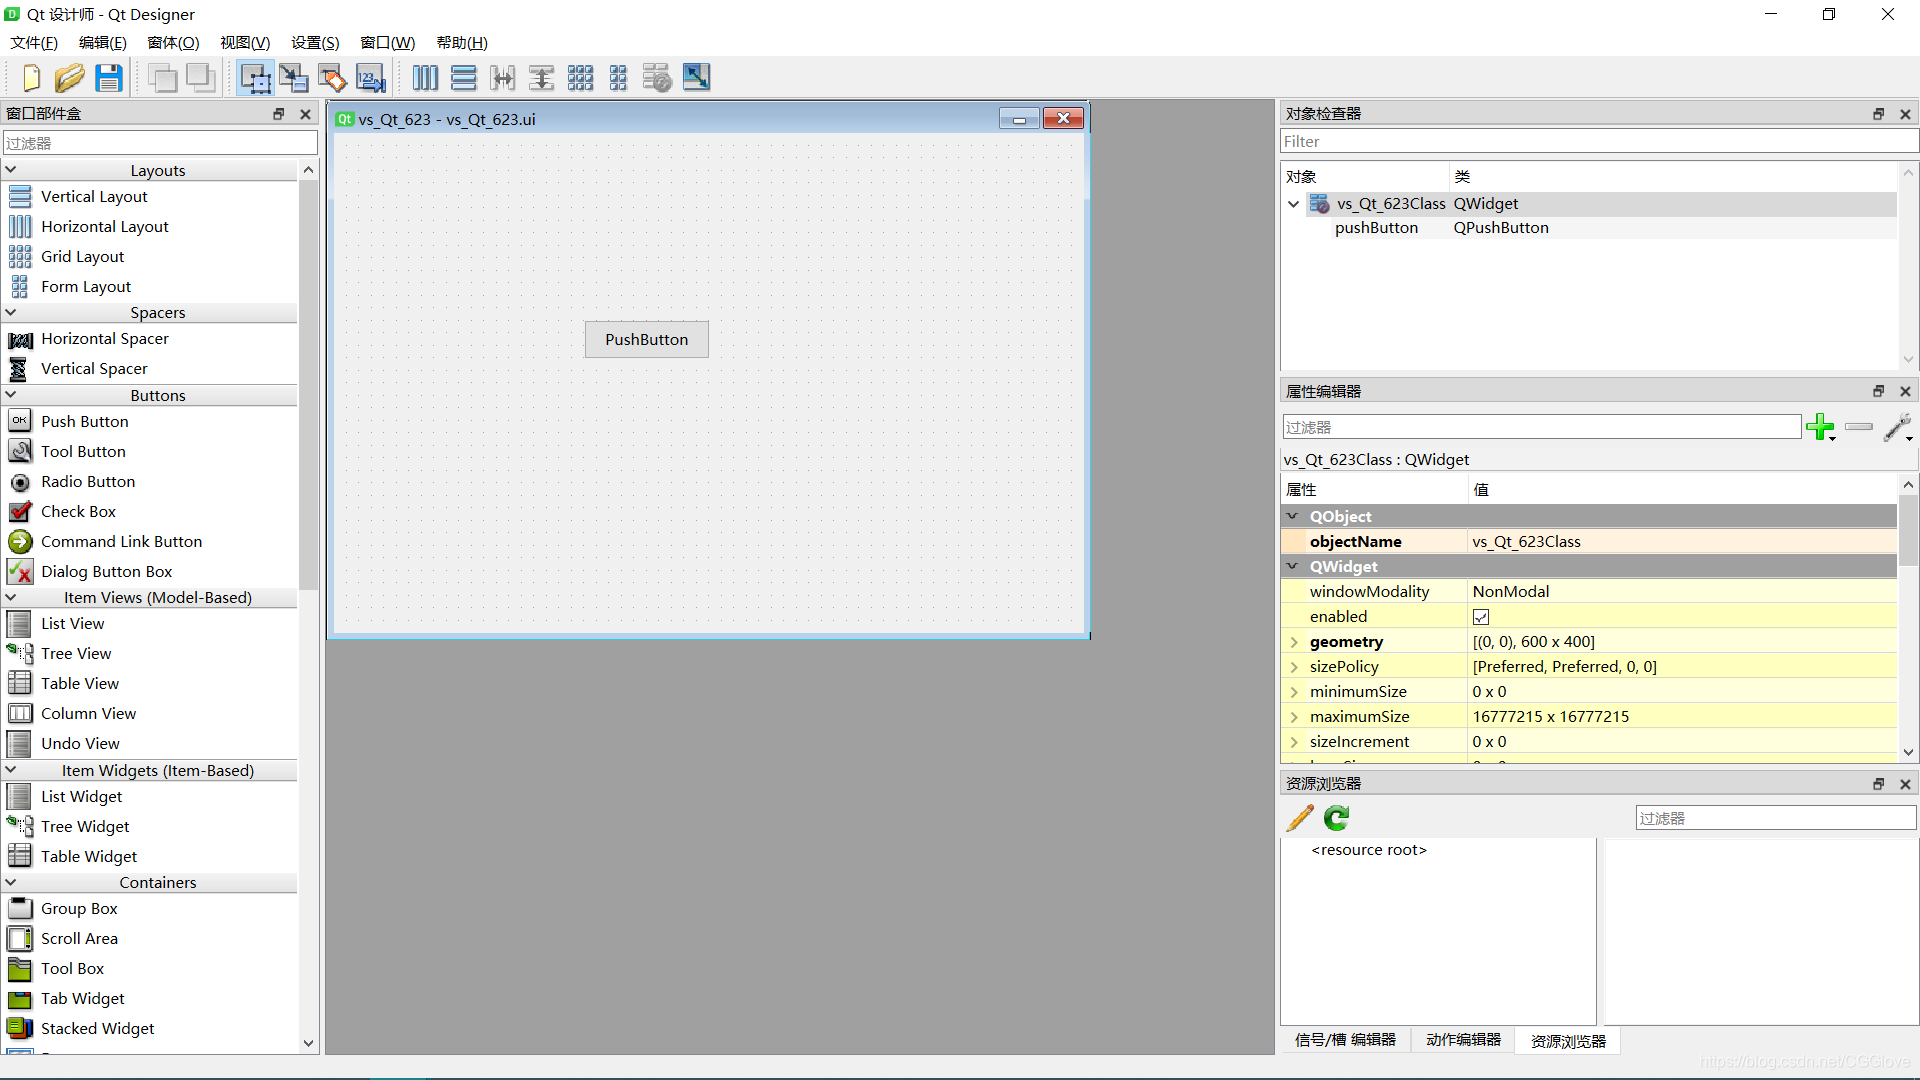Expand the geometry property row
Image resolution: width=1920 pixels, height=1080 pixels.
point(1294,642)
